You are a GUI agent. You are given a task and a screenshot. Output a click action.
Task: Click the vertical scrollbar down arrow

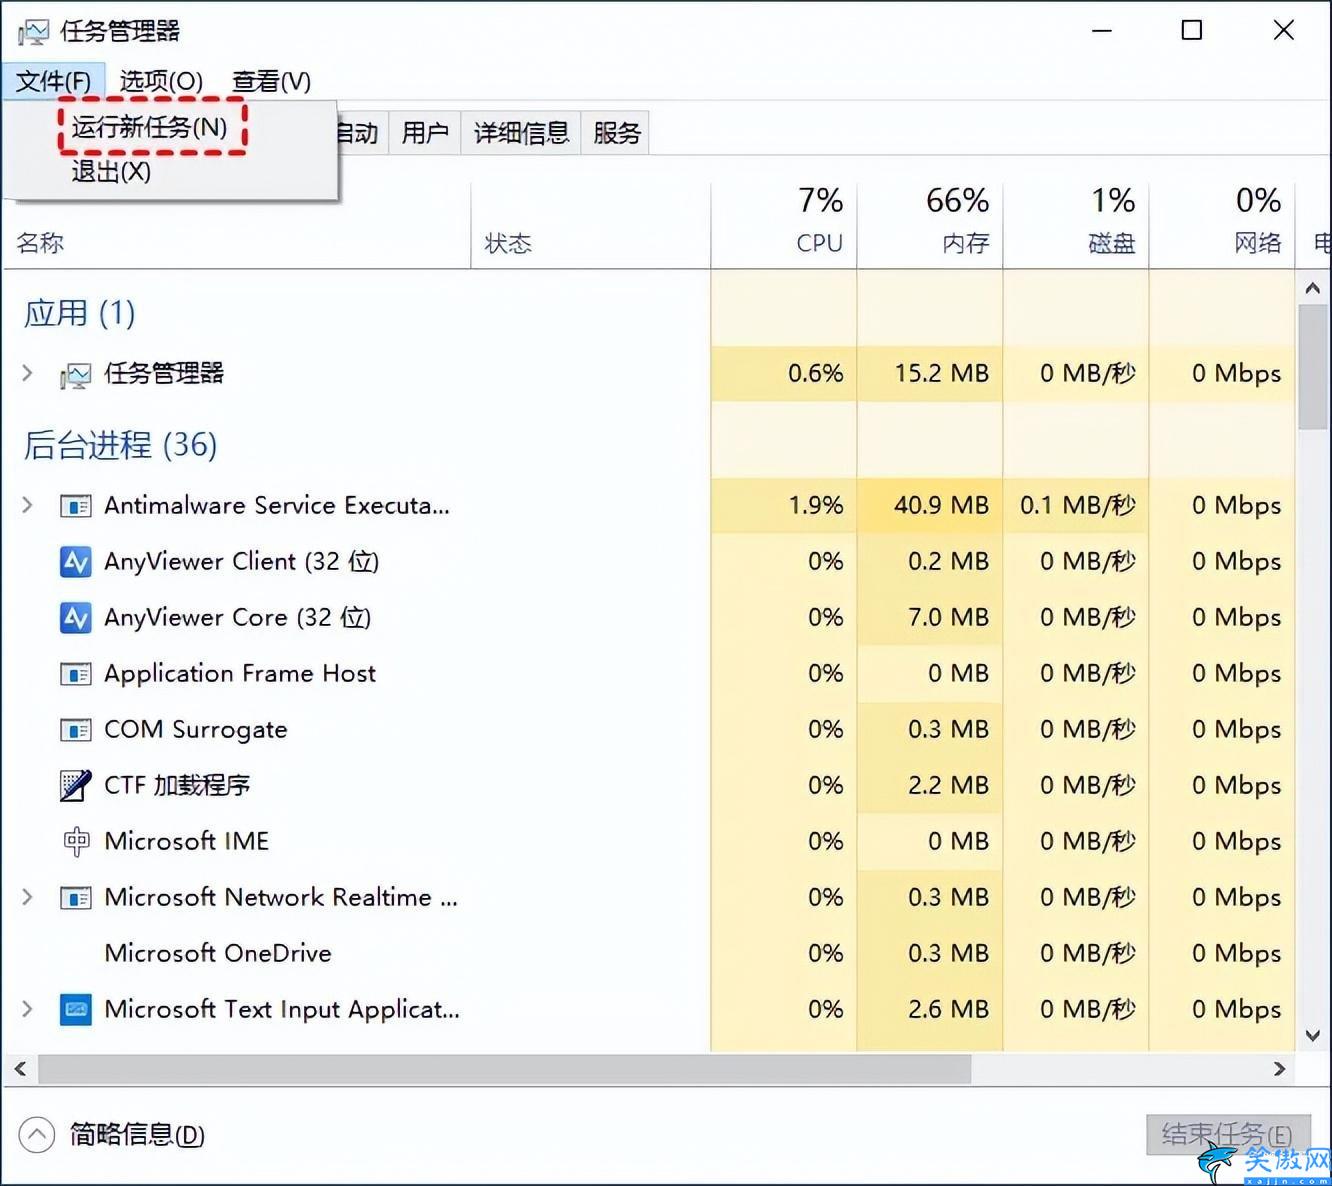[x=1313, y=1036]
